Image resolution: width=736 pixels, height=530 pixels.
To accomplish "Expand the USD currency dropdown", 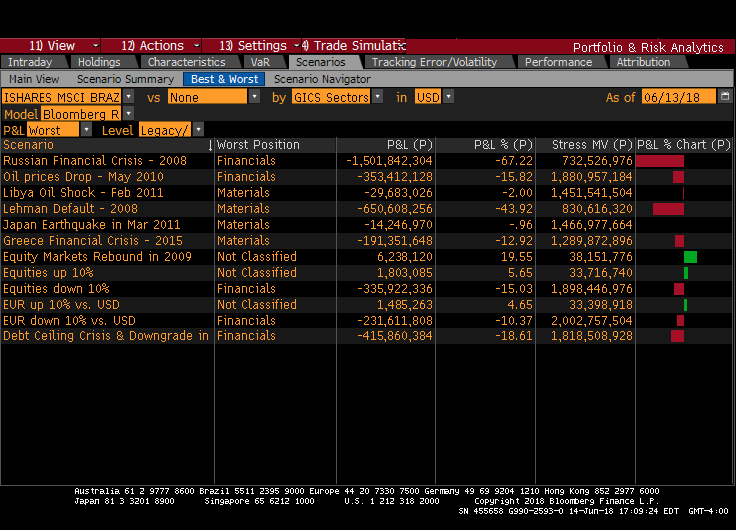I will 448,97.
